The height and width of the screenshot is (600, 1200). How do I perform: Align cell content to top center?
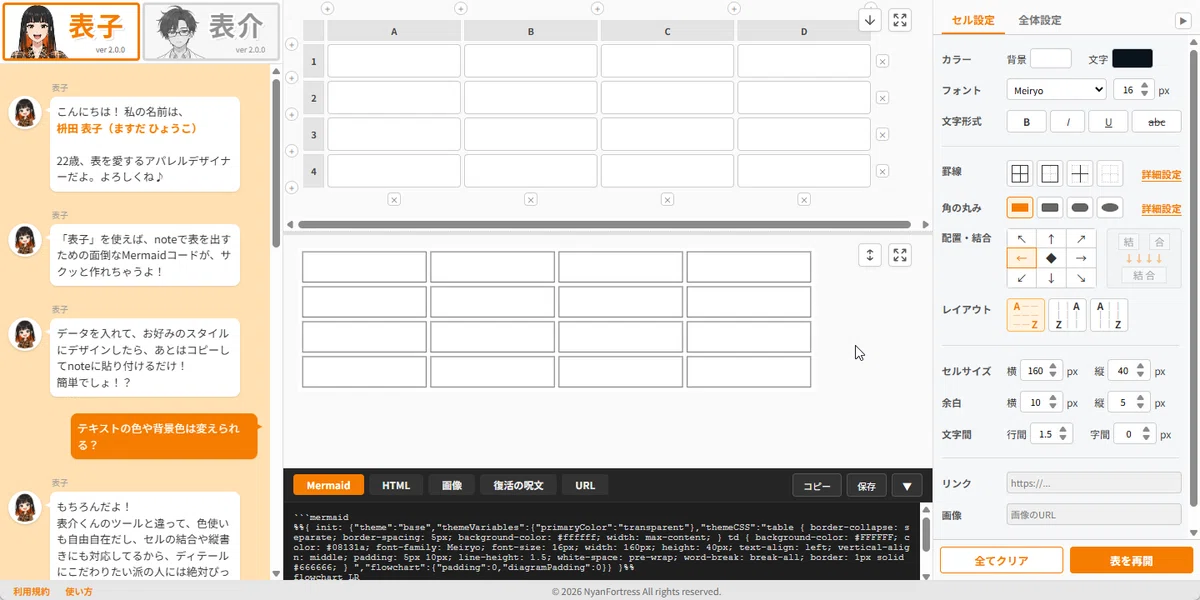pos(1051,239)
